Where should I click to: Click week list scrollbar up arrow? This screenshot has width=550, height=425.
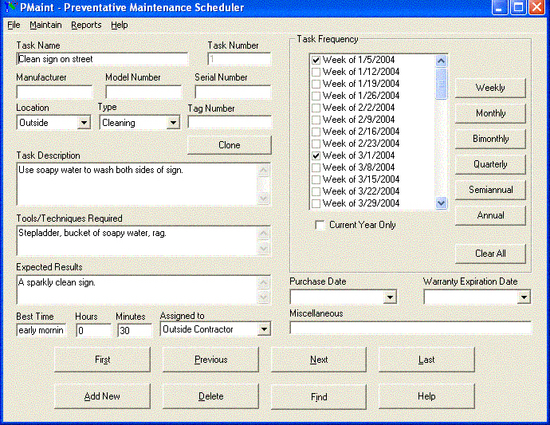(441, 61)
